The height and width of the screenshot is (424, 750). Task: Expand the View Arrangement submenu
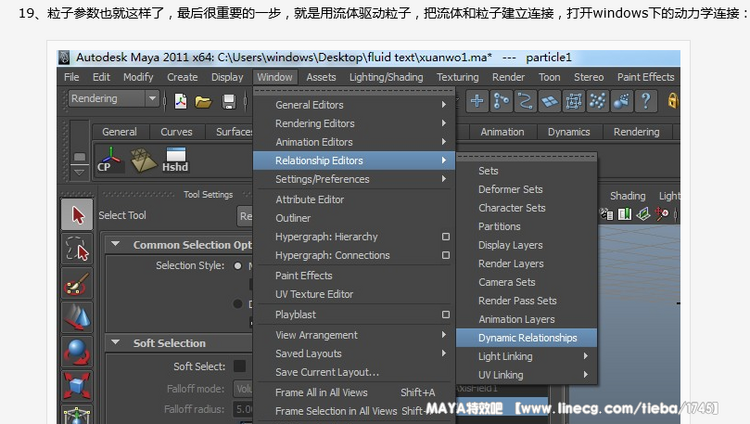click(x=353, y=335)
